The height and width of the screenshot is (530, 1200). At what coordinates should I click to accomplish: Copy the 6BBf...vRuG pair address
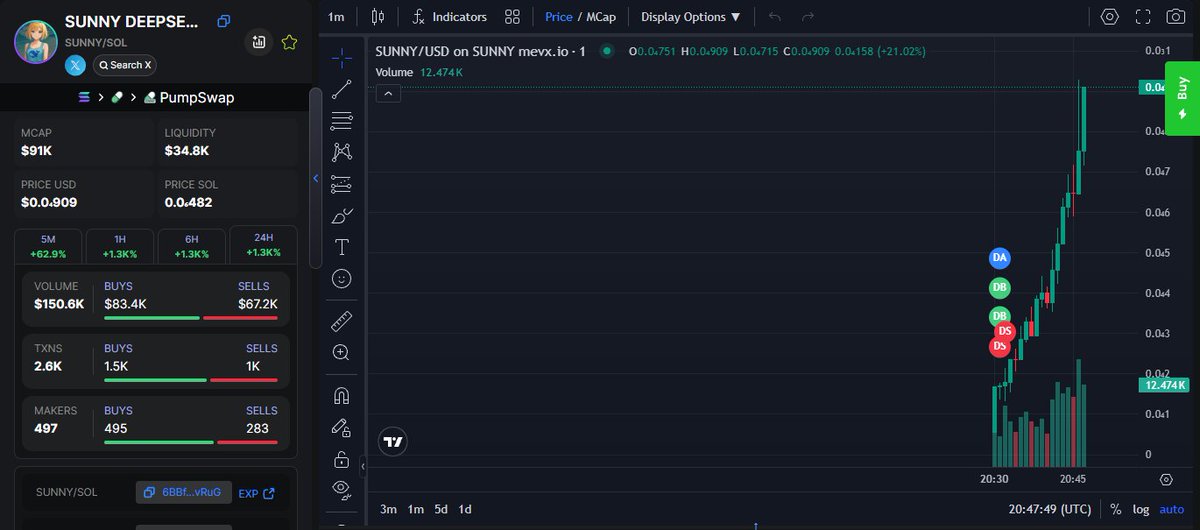pos(184,492)
